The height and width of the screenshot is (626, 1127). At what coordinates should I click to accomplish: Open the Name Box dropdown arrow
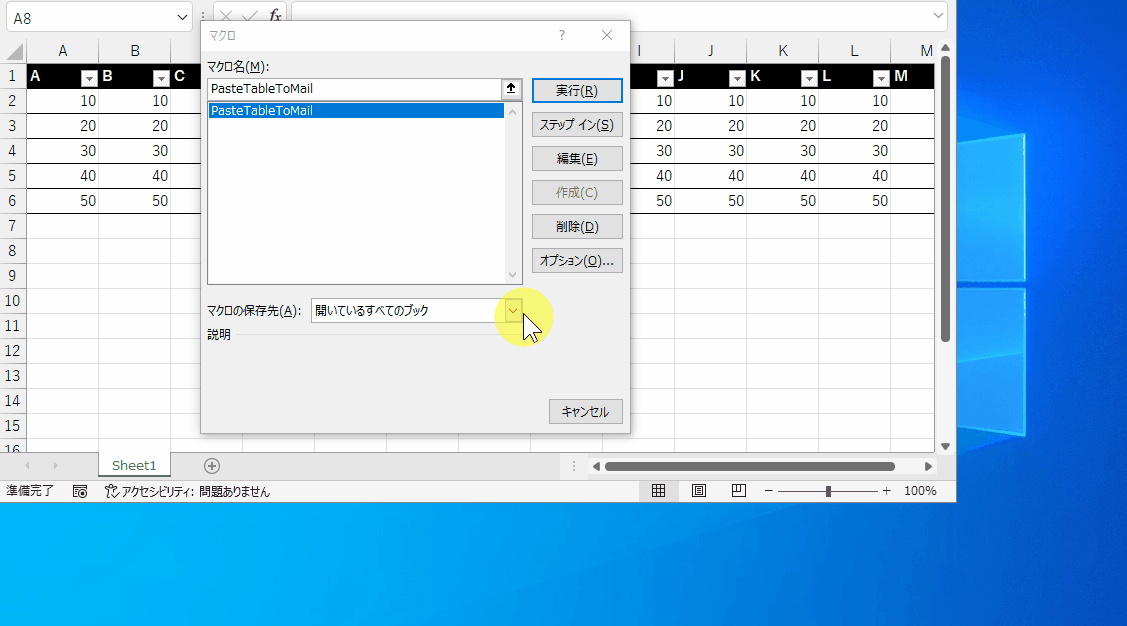pyautogui.click(x=182, y=18)
